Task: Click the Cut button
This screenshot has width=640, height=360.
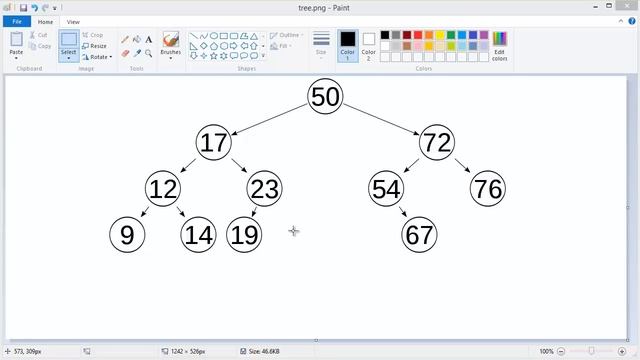Action: tap(38, 36)
